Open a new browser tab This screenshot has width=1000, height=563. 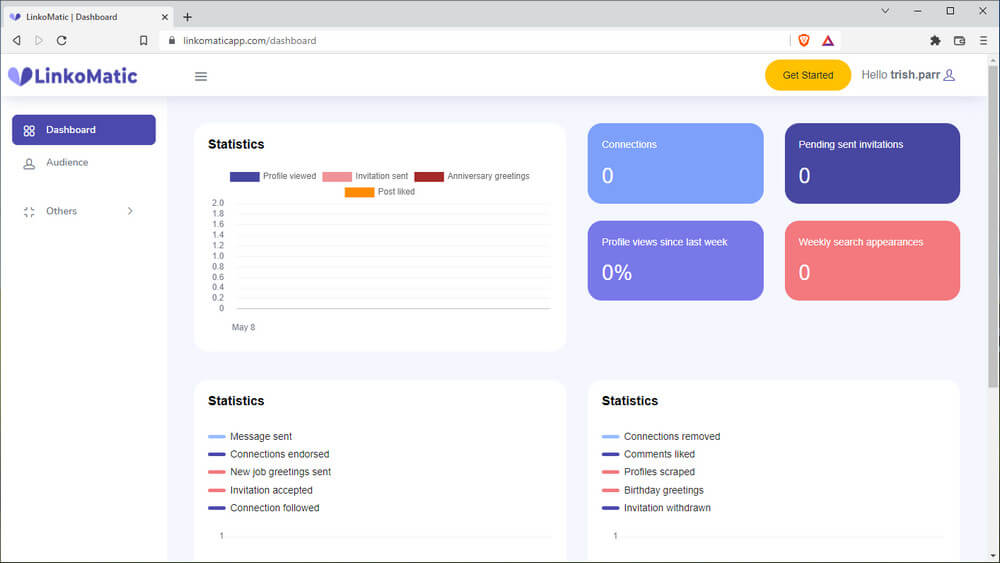tap(188, 17)
